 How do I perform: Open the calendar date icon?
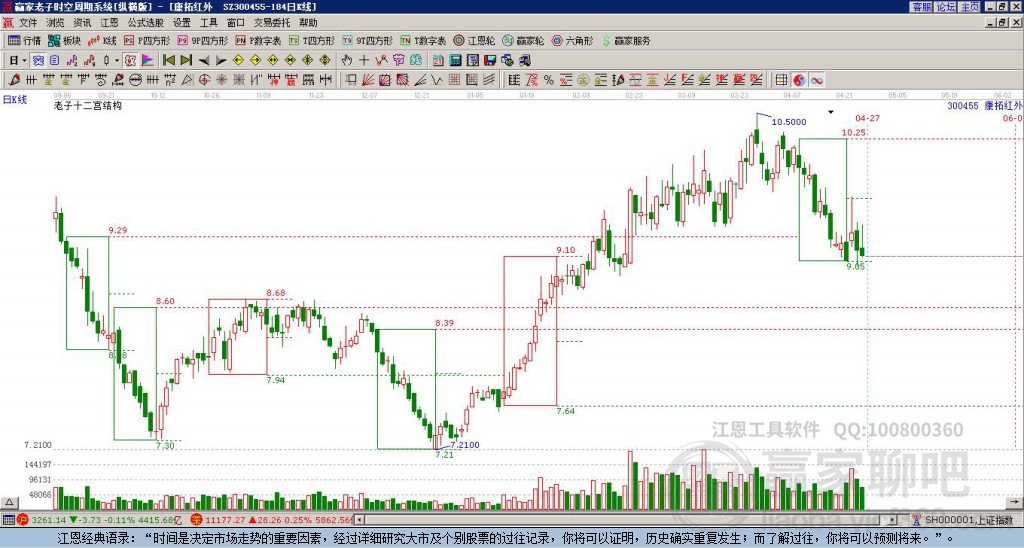click(x=438, y=61)
